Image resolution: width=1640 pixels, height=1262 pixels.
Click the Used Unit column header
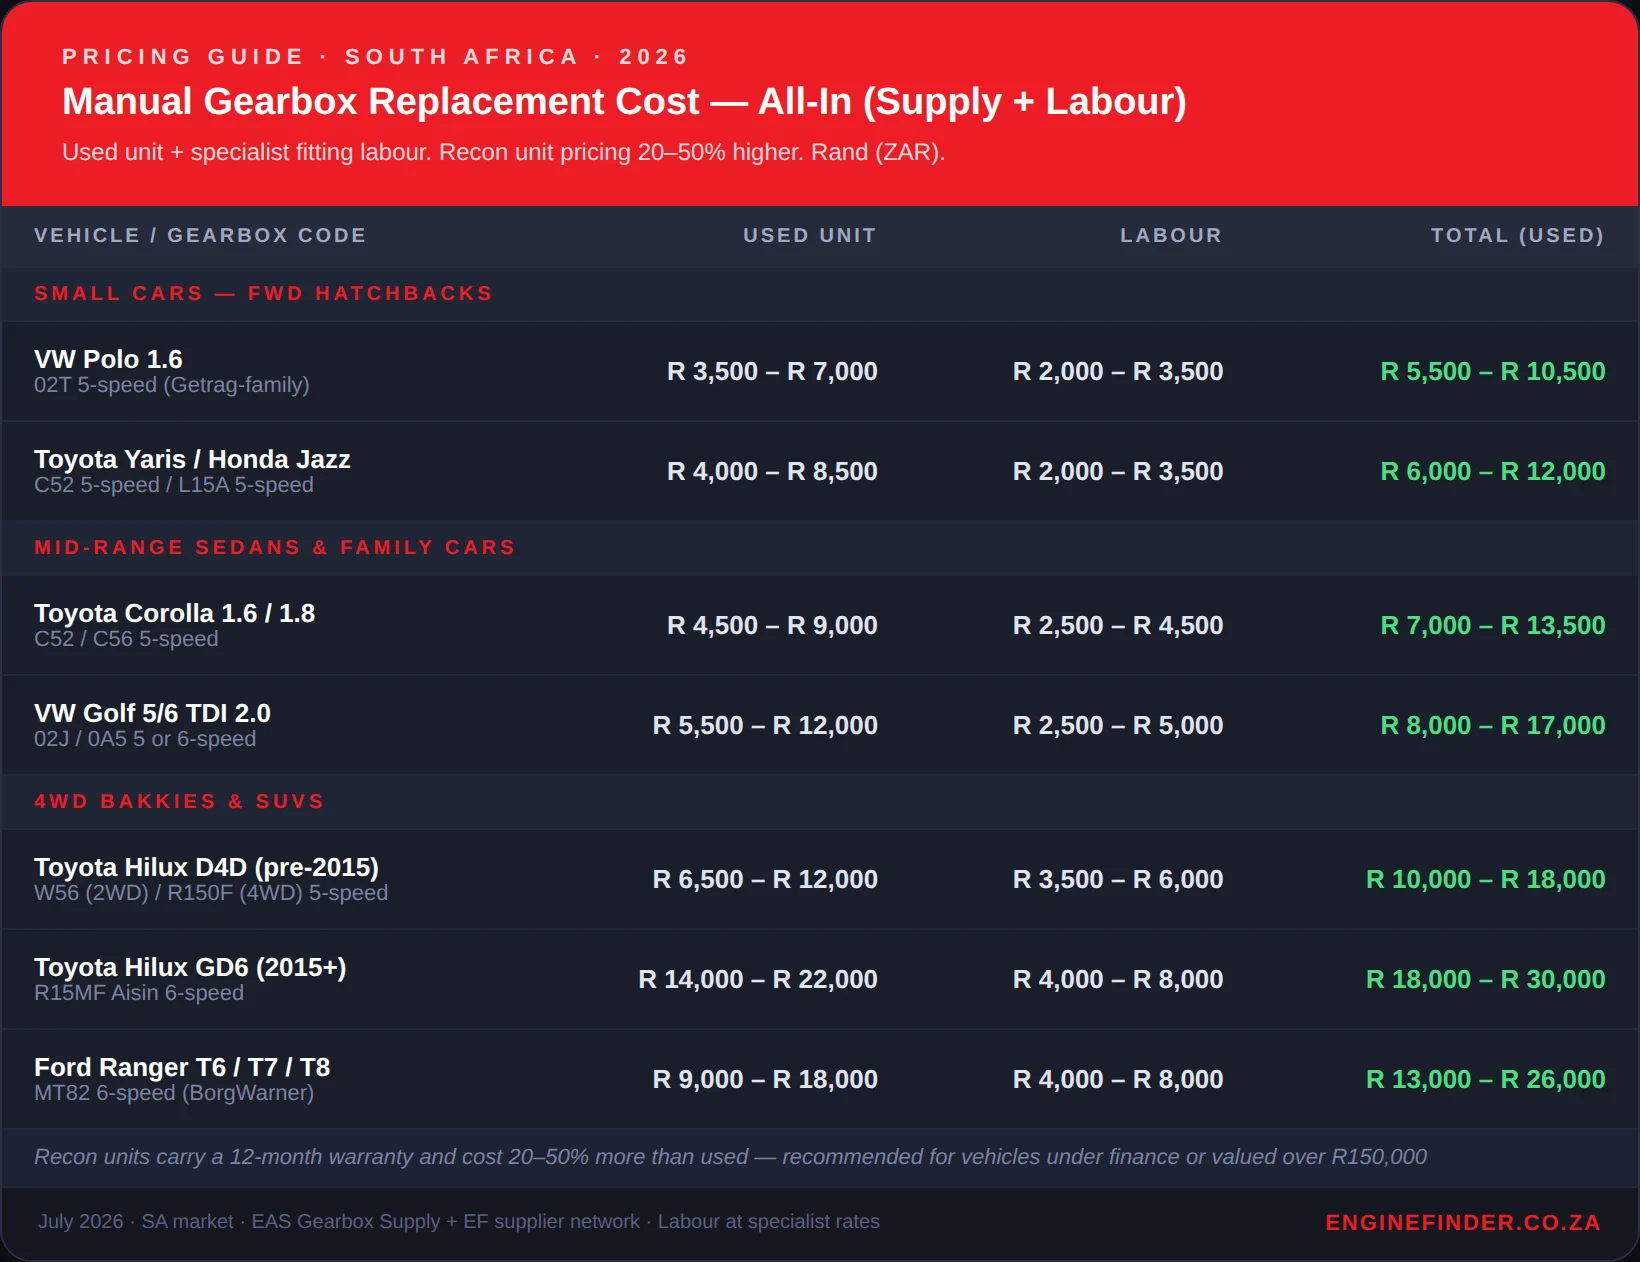tap(809, 235)
